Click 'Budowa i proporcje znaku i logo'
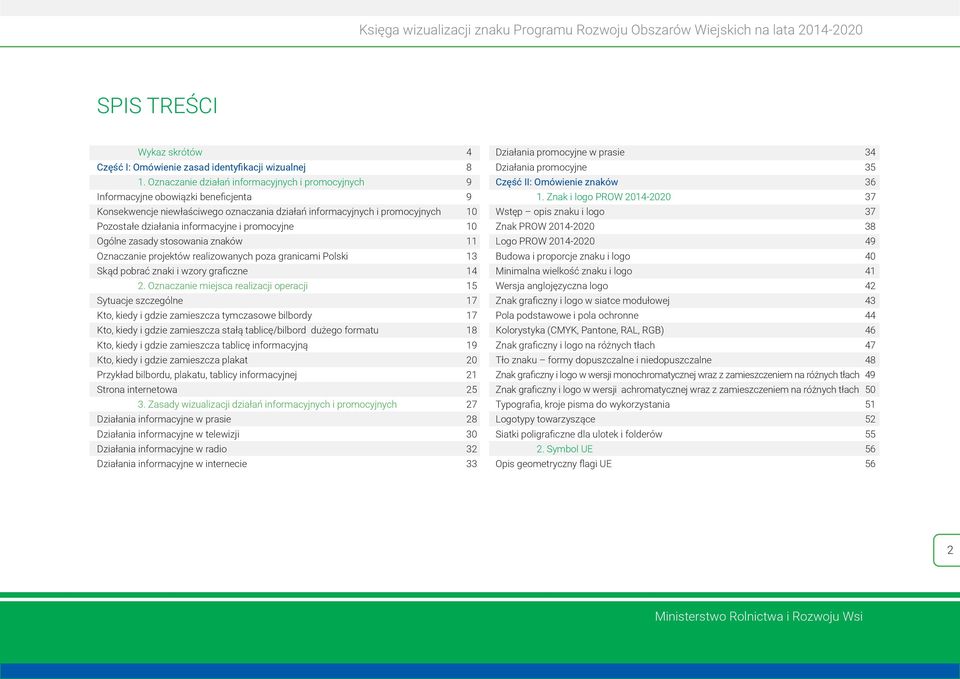Image resolution: width=960 pixels, height=679 pixels. pos(563,256)
